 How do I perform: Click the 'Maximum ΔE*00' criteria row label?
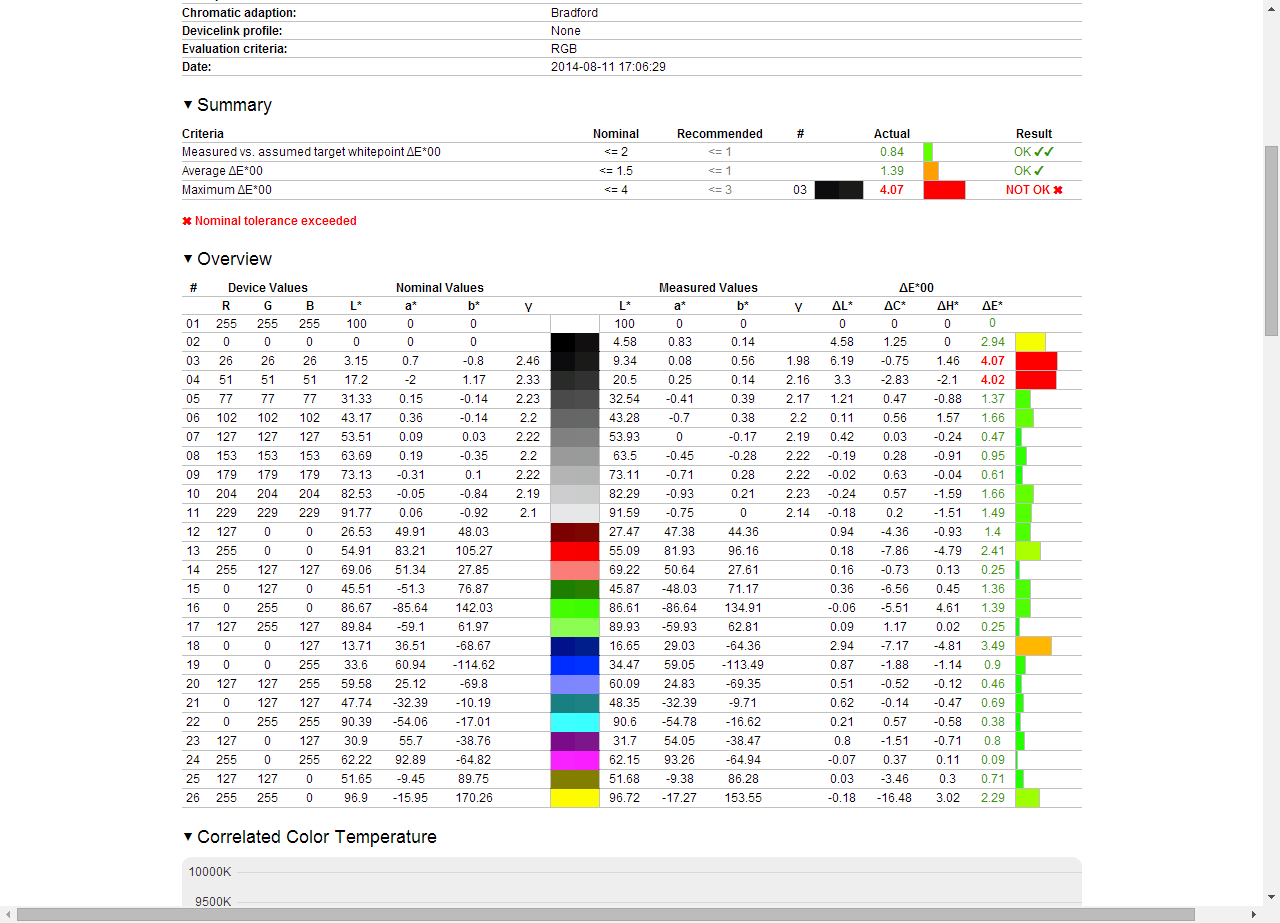tap(227, 190)
